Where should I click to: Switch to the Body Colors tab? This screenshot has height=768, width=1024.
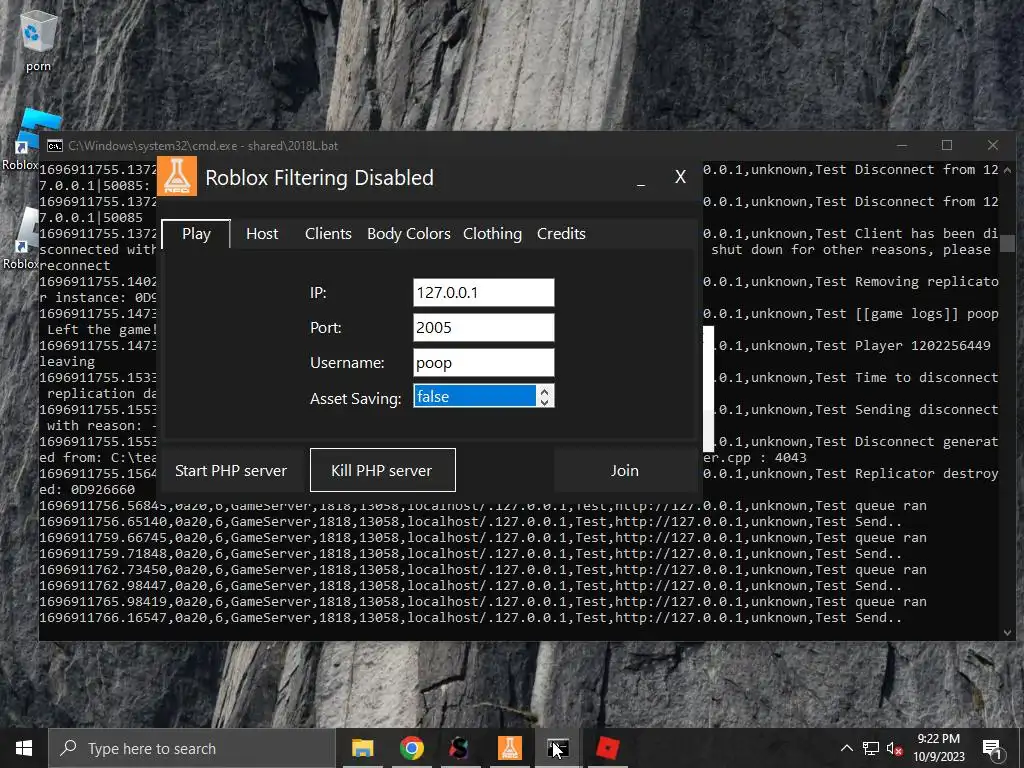click(x=409, y=234)
